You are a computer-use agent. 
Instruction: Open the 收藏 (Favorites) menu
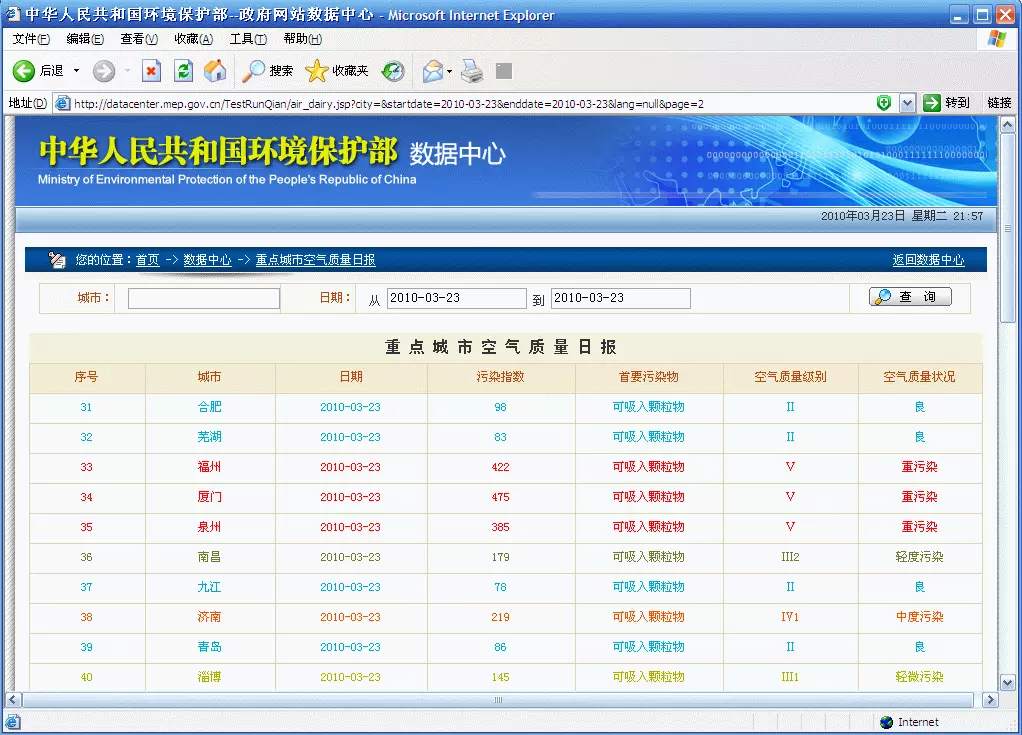(194, 39)
